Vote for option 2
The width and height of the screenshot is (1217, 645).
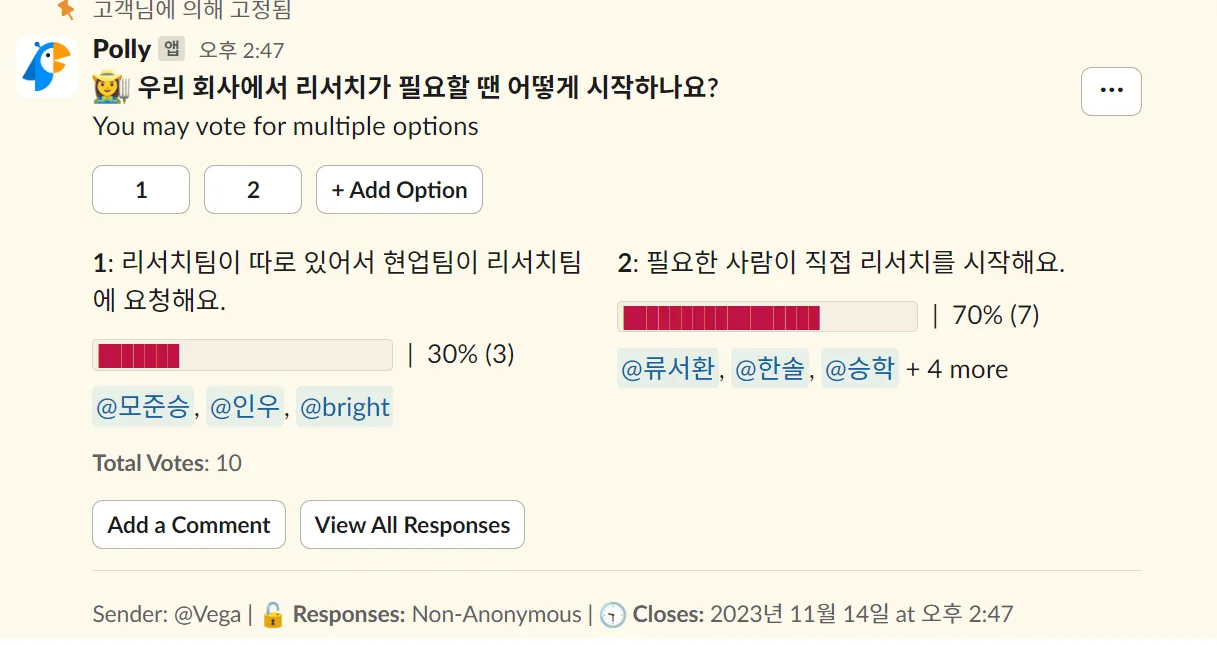[253, 190]
